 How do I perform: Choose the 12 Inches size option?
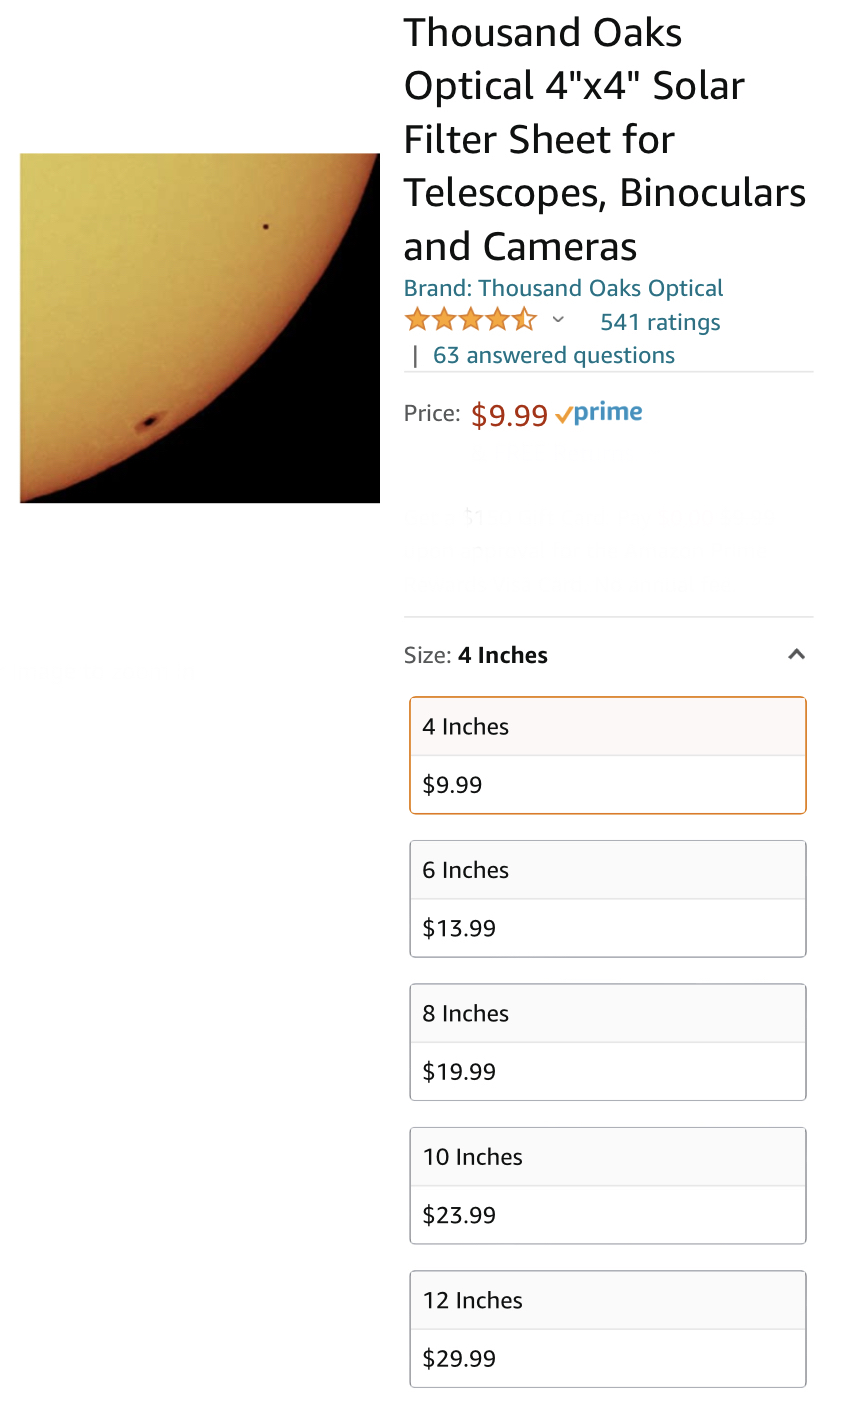[x=607, y=1328]
